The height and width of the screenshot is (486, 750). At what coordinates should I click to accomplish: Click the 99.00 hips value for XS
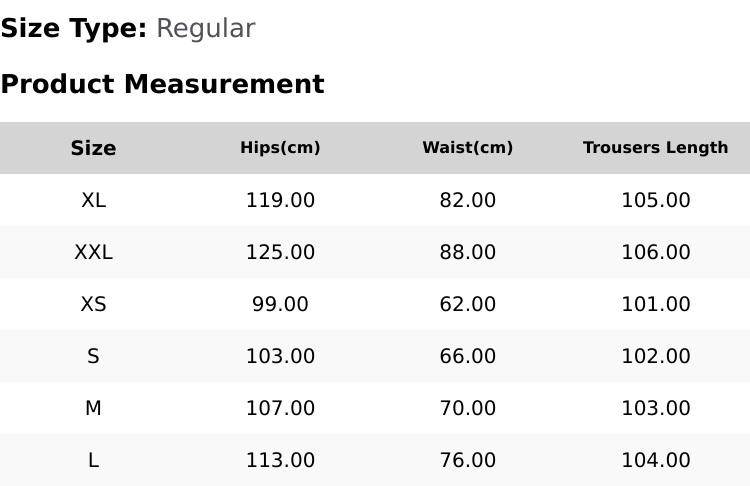click(x=280, y=304)
